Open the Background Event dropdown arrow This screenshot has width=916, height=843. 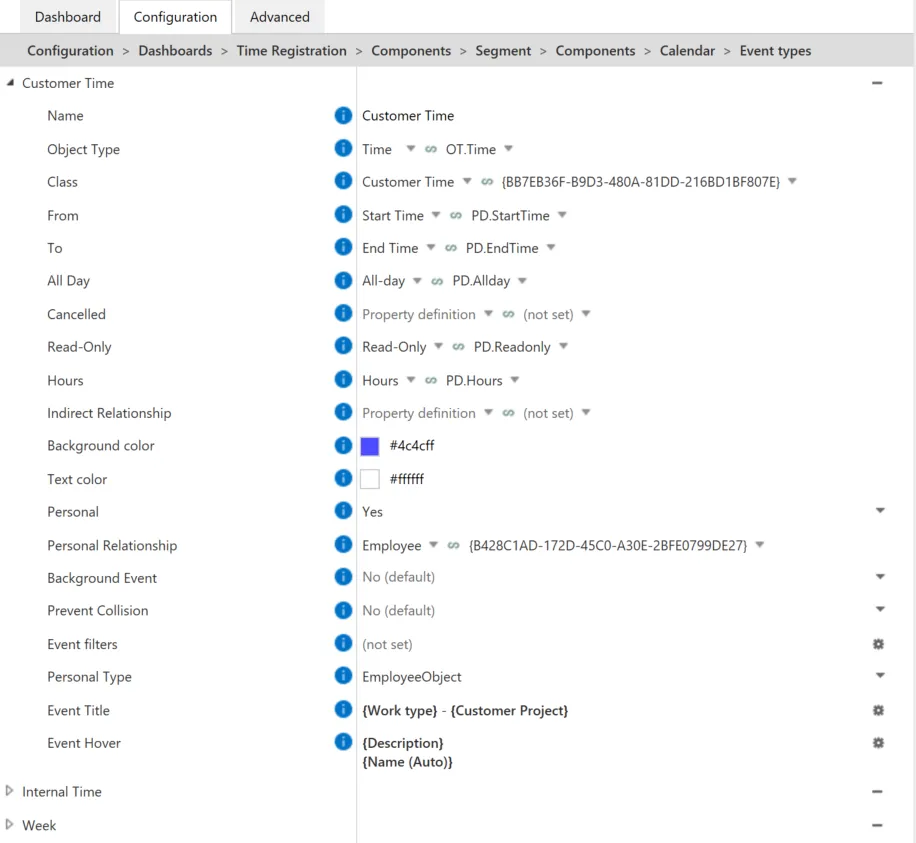(x=880, y=577)
